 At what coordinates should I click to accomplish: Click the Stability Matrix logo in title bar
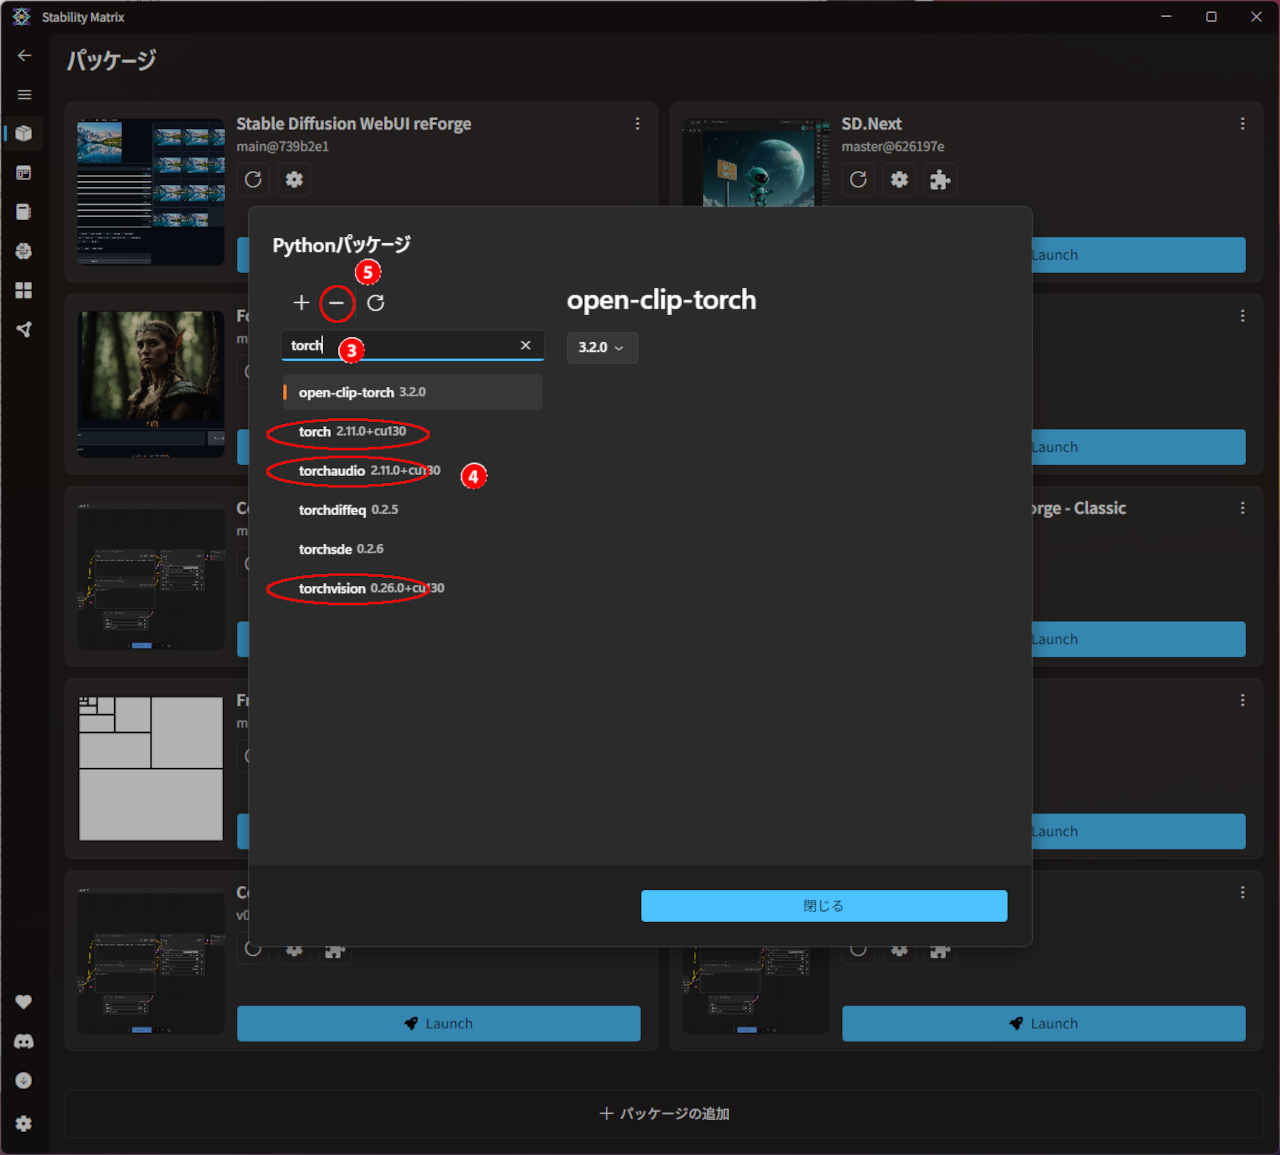(x=21, y=17)
